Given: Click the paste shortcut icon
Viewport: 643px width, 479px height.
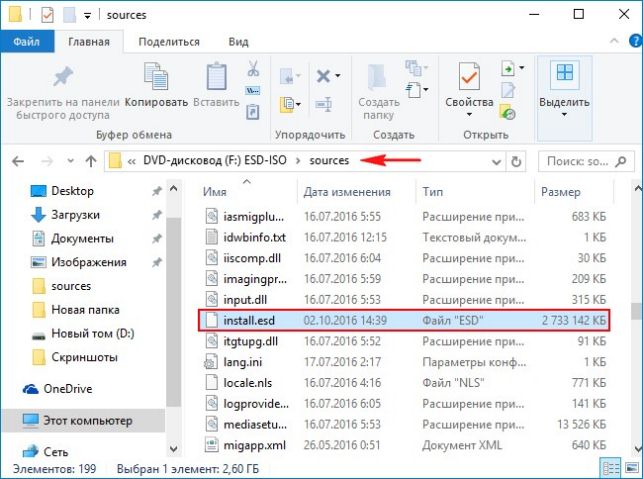Looking at the screenshot, I should (253, 112).
